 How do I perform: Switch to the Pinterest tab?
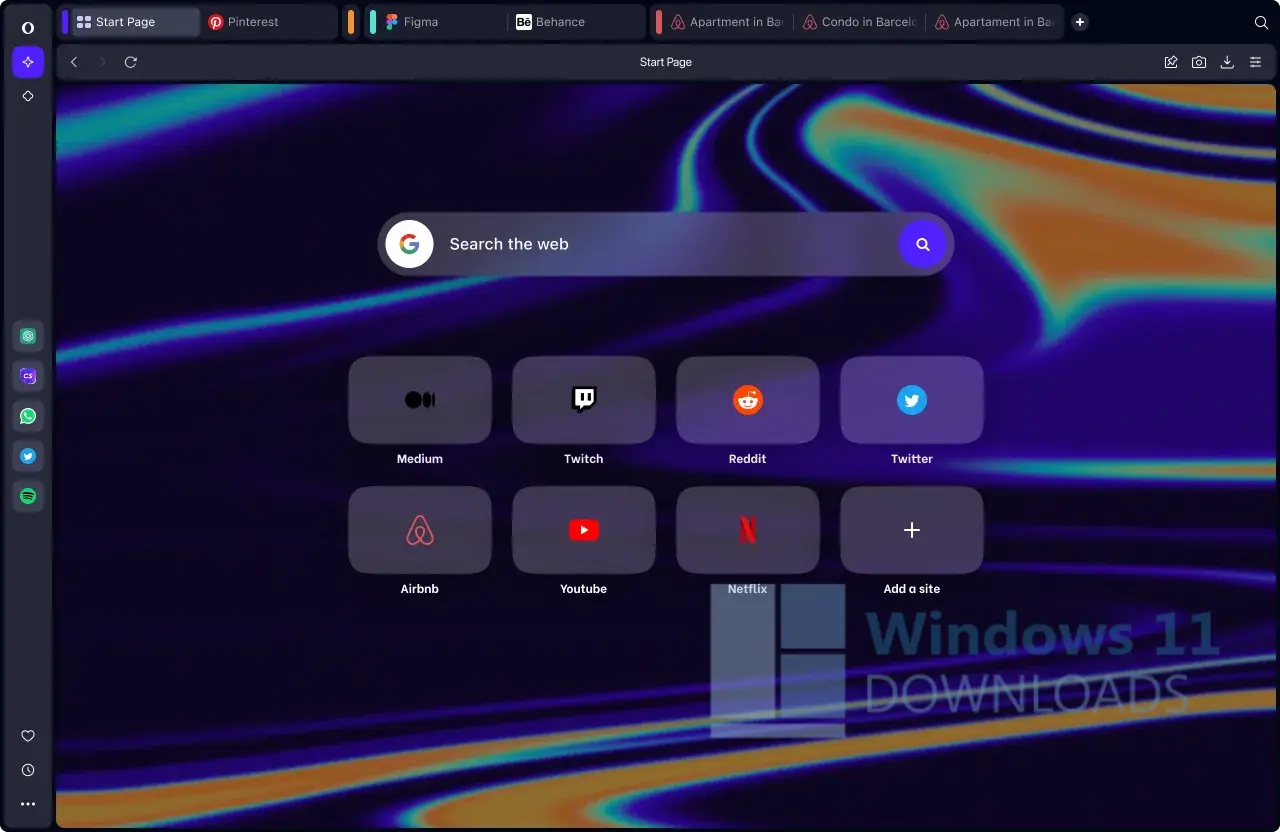pyautogui.click(x=268, y=22)
